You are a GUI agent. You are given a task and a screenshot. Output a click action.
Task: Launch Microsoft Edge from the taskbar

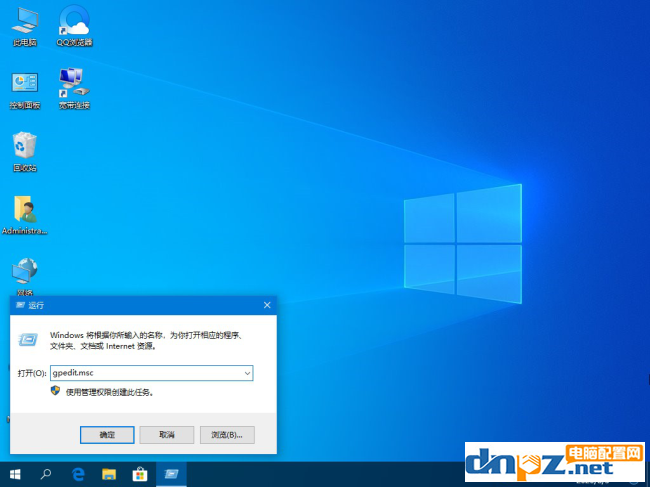78,474
